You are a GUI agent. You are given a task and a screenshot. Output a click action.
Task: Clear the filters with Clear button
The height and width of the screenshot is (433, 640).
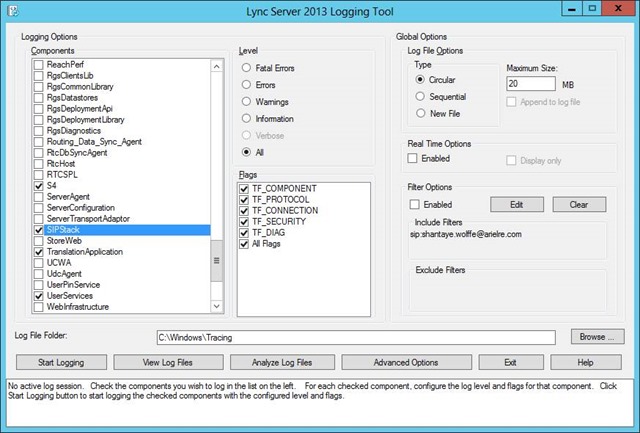(x=579, y=204)
